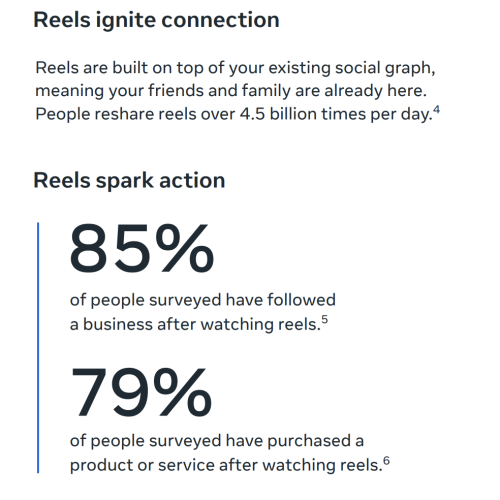Open footnote 5 after 'watching reels.'
Image resolution: width=500 pixels, height=500 pixels.
(325, 320)
